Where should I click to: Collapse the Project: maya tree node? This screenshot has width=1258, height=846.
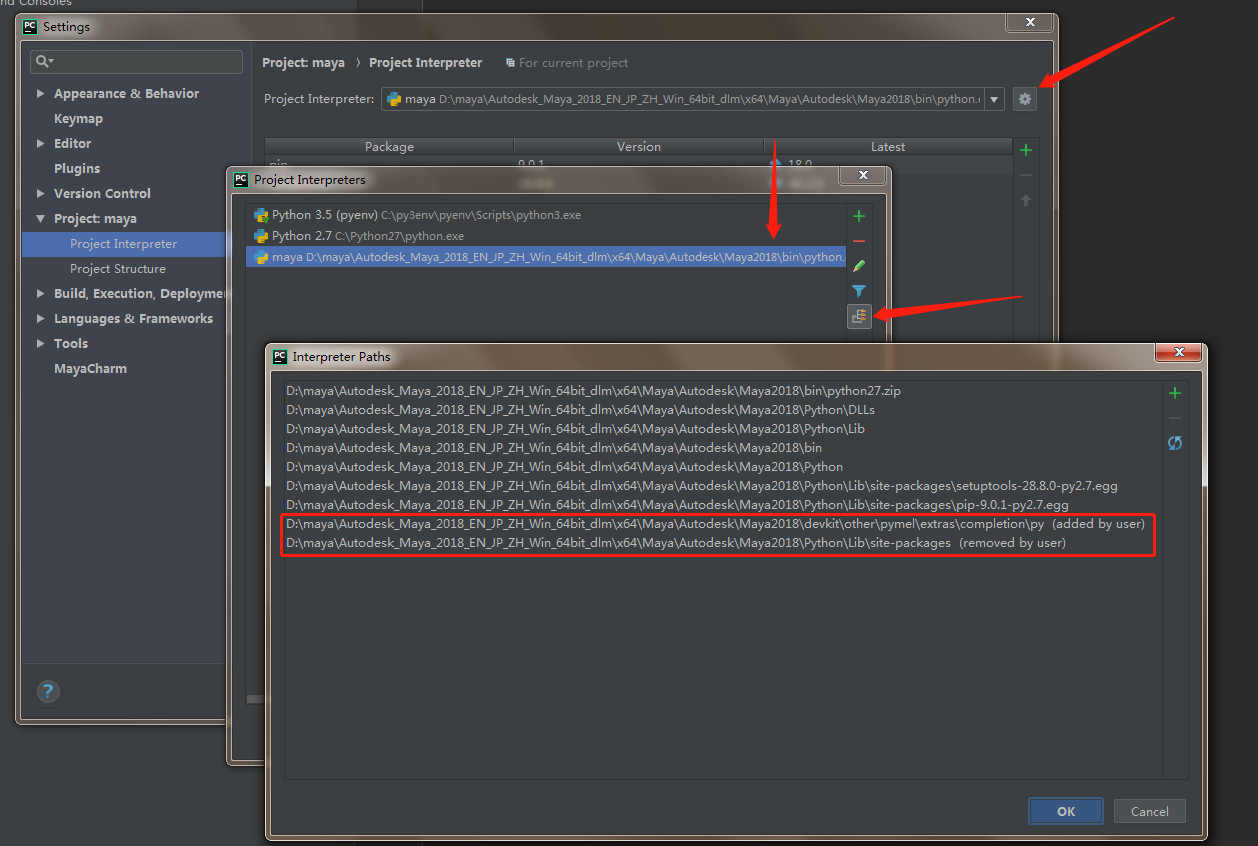(41, 219)
